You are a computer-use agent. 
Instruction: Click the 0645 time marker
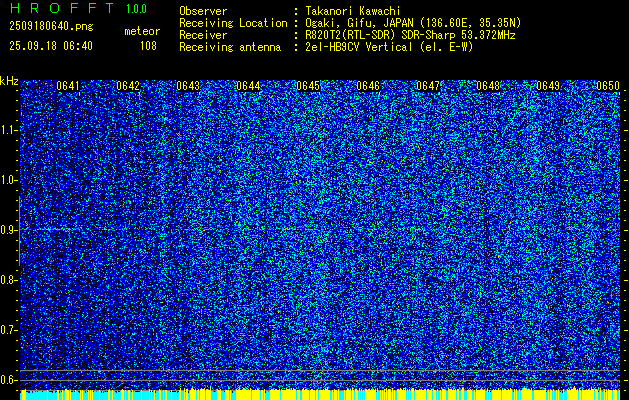click(x=308, y=86)
